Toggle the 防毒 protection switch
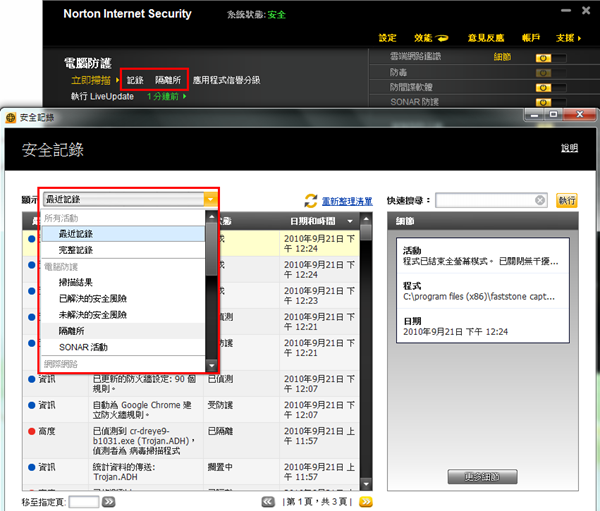600x511 pixels. pos(550,73)
